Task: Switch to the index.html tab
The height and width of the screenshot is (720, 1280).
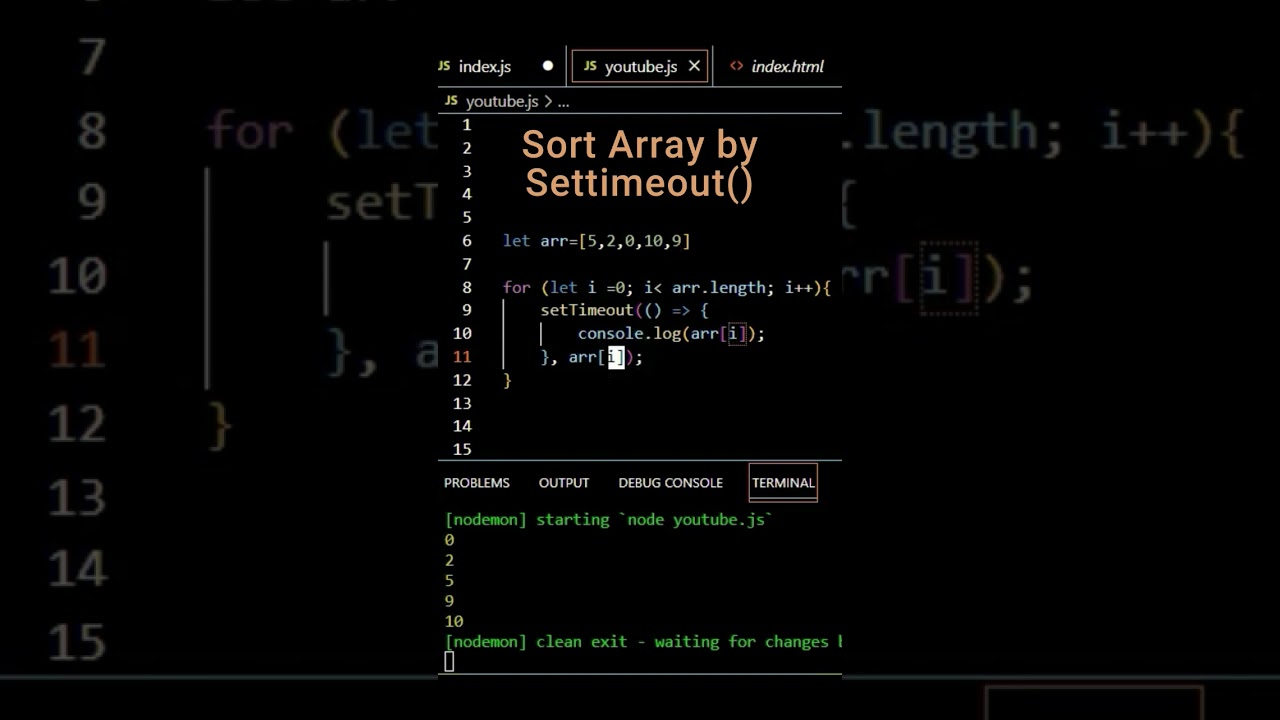Action: pyautogui.click(x=787, y=67)
